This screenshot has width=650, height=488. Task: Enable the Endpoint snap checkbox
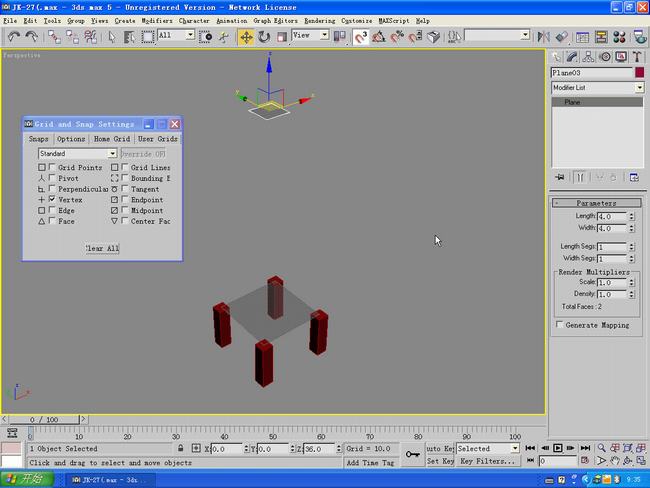(125, 199)
